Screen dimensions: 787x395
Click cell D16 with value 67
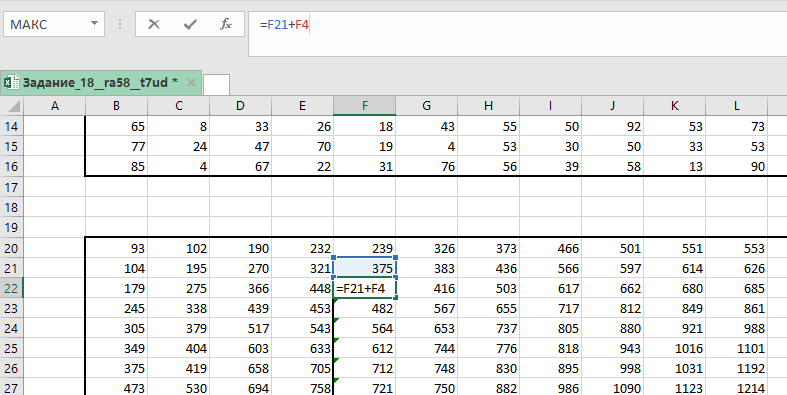[x=240, y=166]
